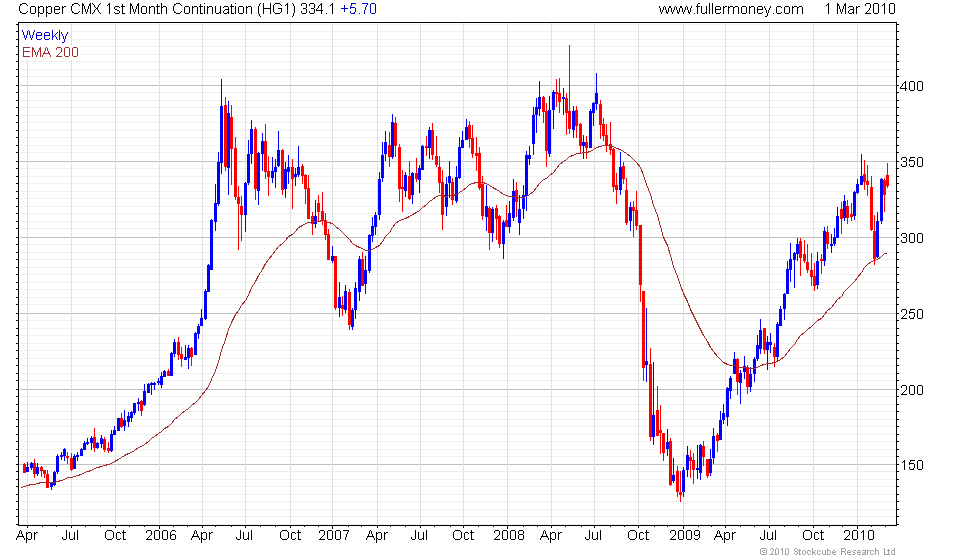Click the 300 price axis label
This screenshot has height=560, width=980.
[911, 238]
